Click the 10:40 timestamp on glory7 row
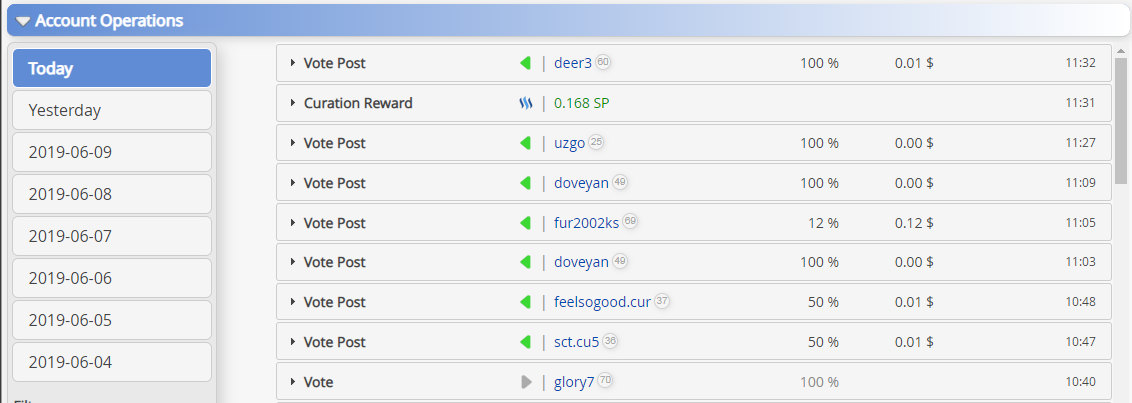This screenshot has height=403, width=1132. click(1081, 381)
